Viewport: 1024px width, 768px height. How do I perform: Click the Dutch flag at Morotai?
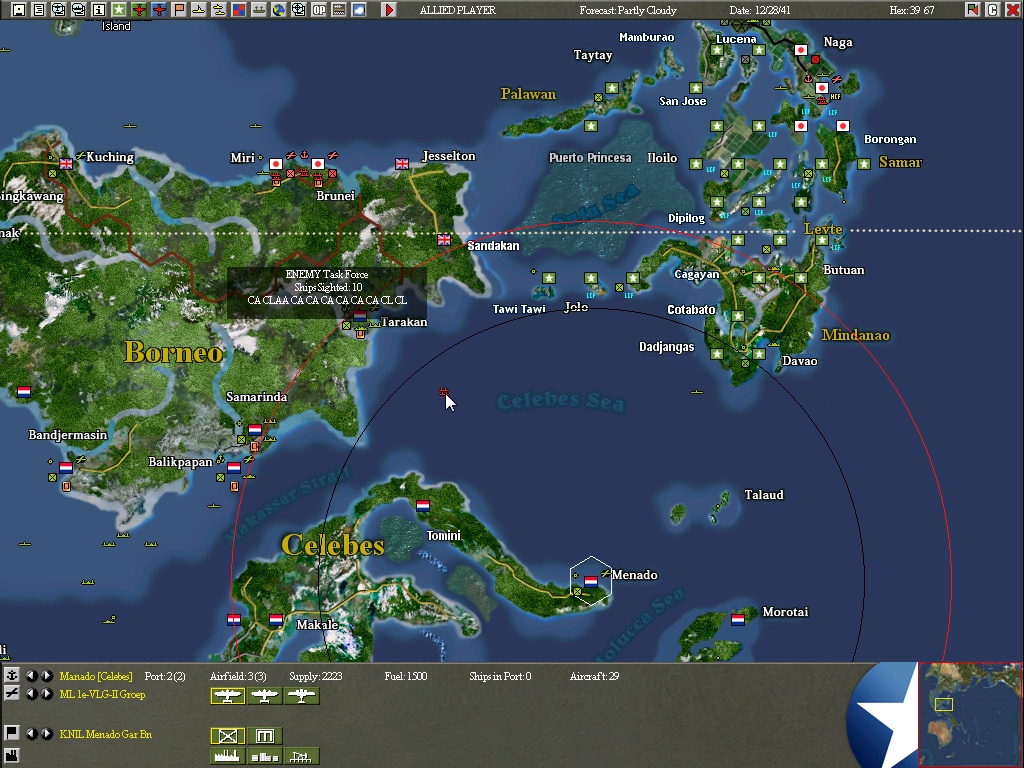(738, 619)
